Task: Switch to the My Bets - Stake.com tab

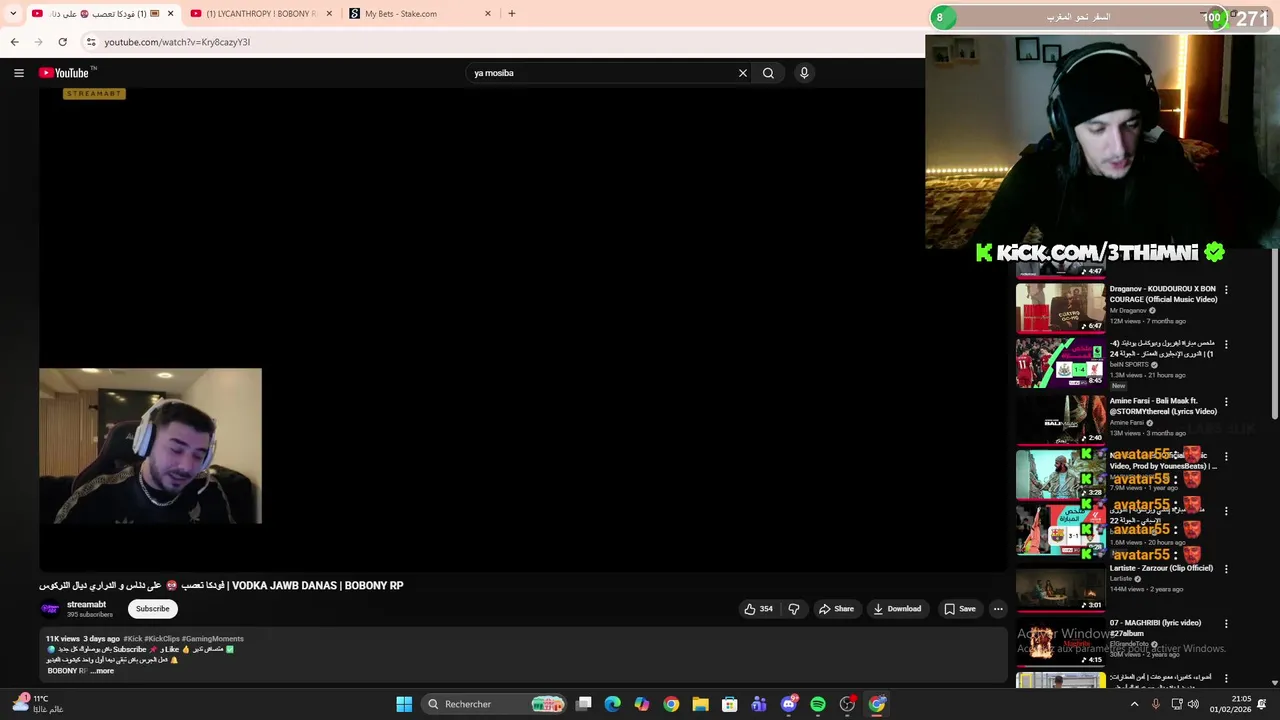Action: (420, 14)
